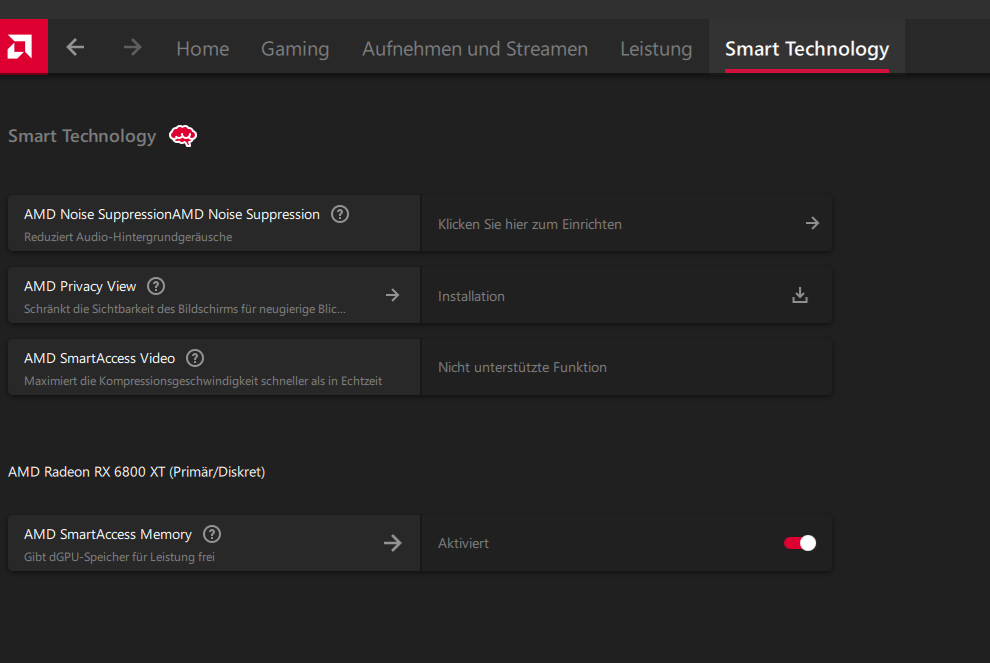Click AMD Noise Suppression label
This screenshot has height=663, width=990.
click(172, 214)
